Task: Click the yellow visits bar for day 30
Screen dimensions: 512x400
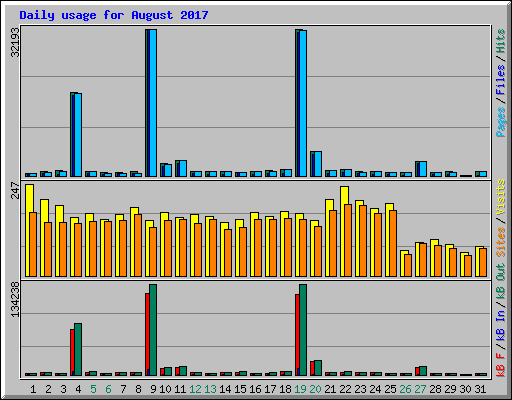Action: tap(462, 265)
